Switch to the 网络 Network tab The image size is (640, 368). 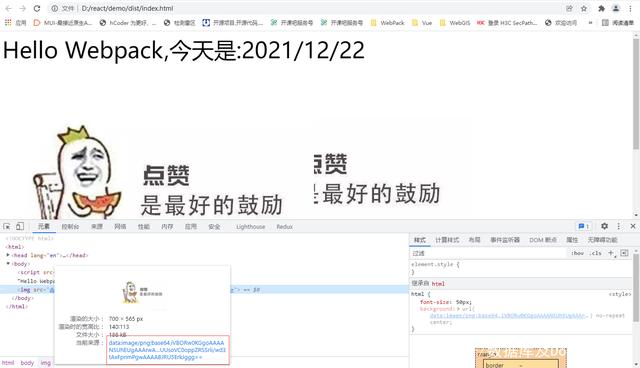(x=120, y=227)
